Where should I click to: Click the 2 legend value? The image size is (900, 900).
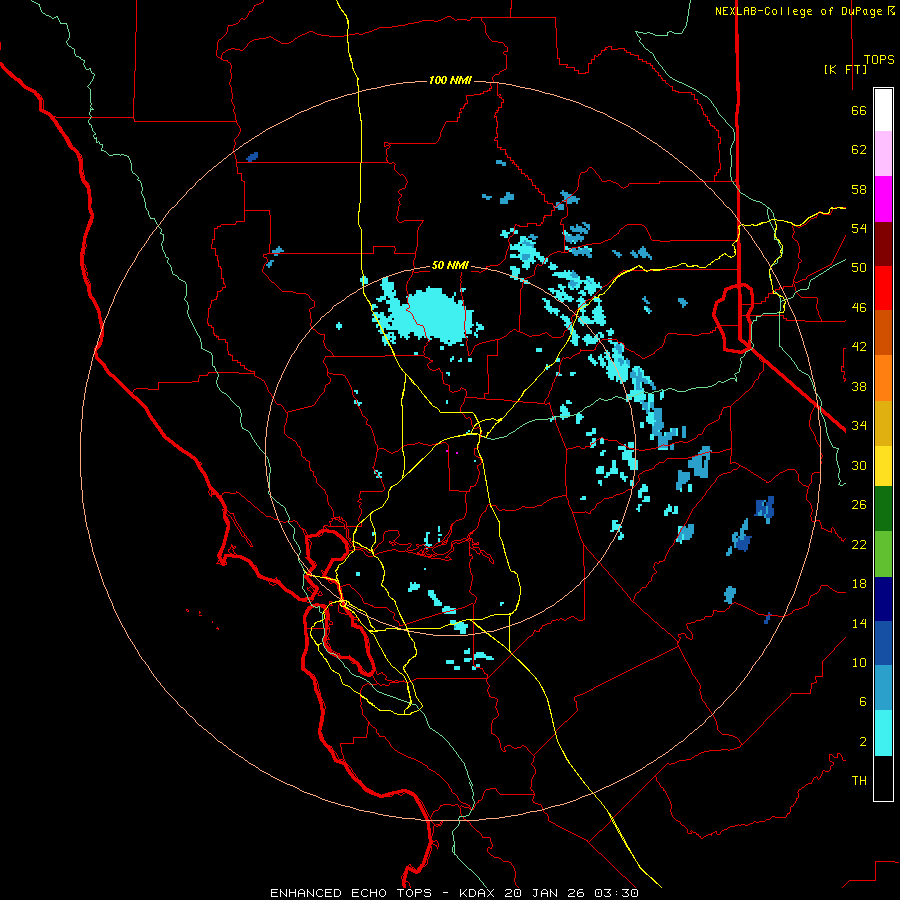[x=862, y=742]
